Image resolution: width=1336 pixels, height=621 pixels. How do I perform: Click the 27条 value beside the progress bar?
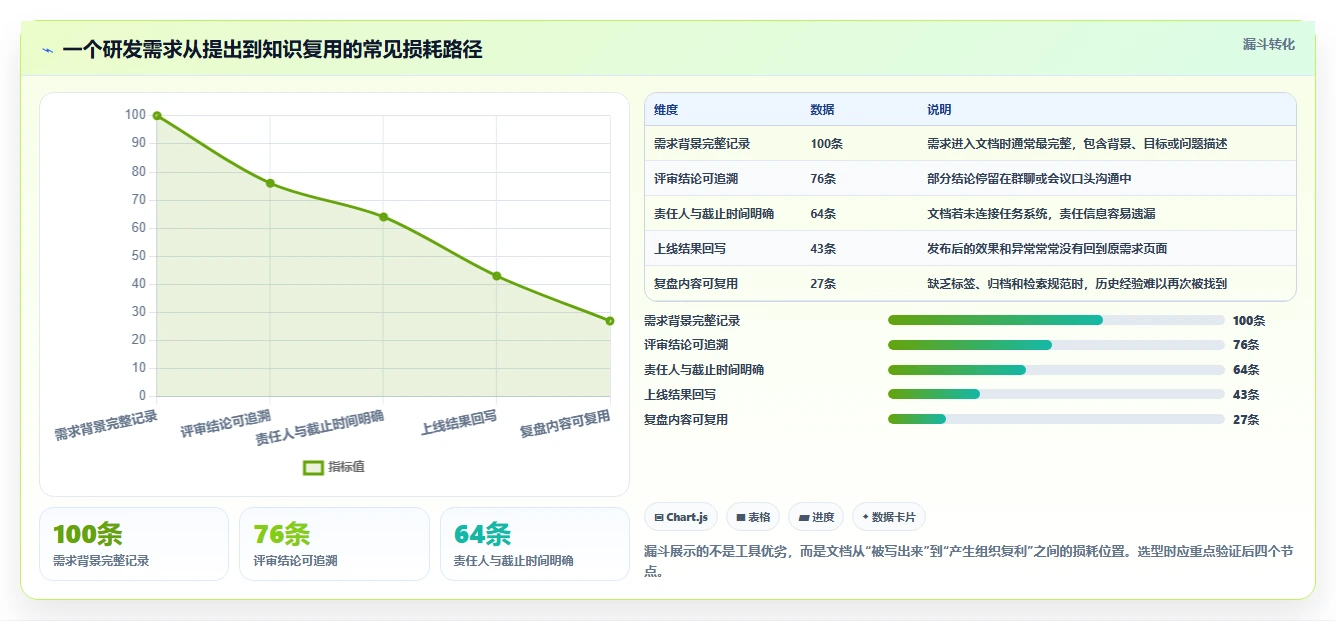1246,420
